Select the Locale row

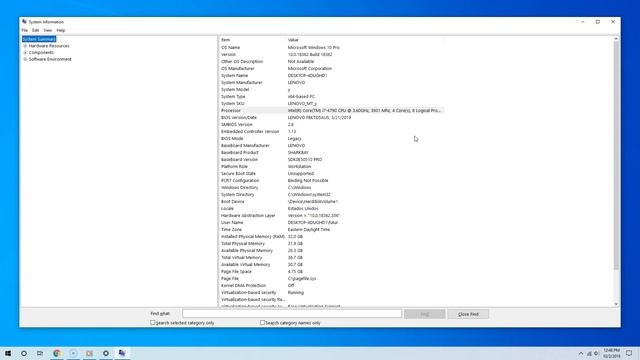point(331,208)
